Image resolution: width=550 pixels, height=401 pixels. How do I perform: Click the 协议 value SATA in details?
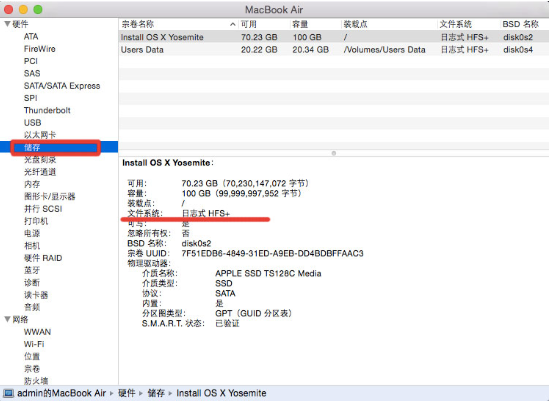pos(225,293)
